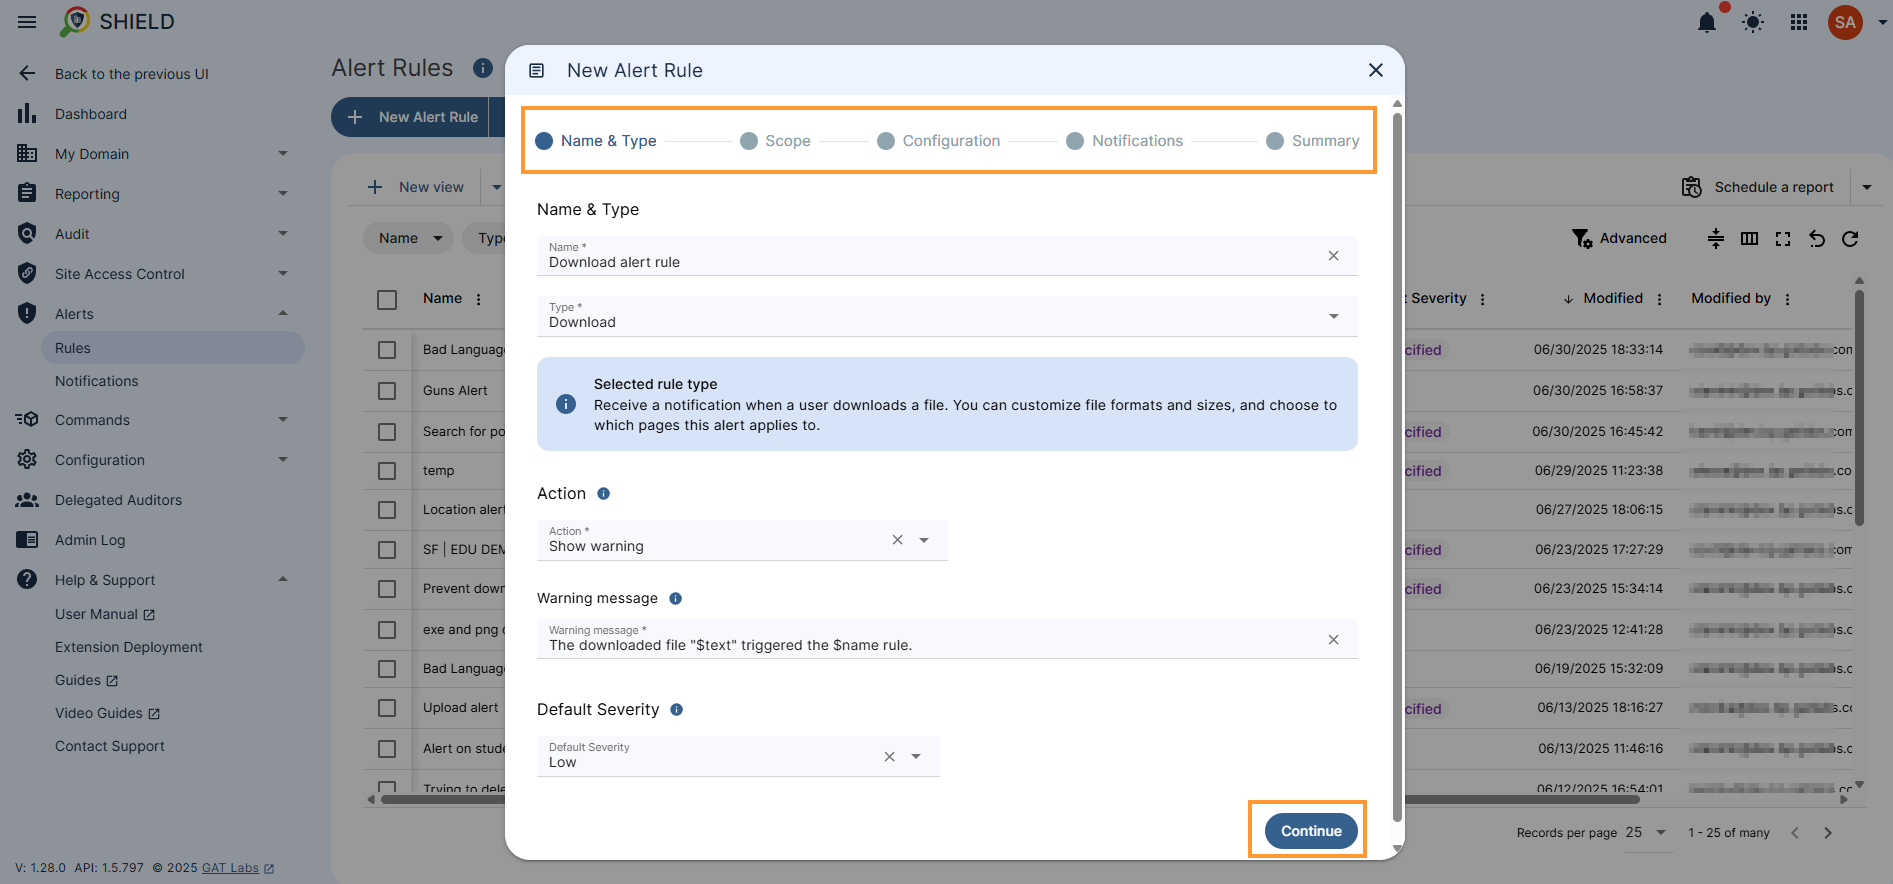1893x884 pixels.
Task: Toggle the fullscreen table icon
Action: coord(1783,238)
